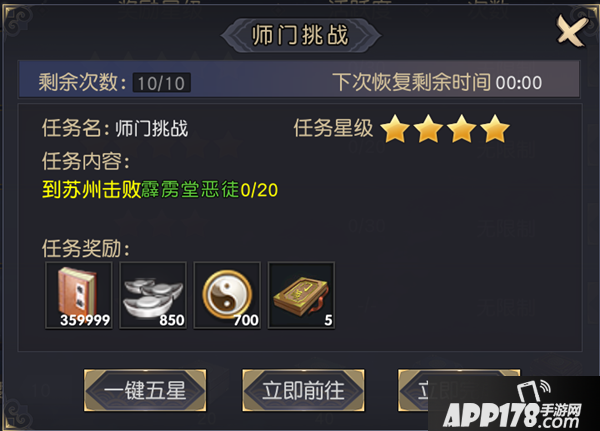
Task: Click the 一键五星 button
Action: (145, 390)
